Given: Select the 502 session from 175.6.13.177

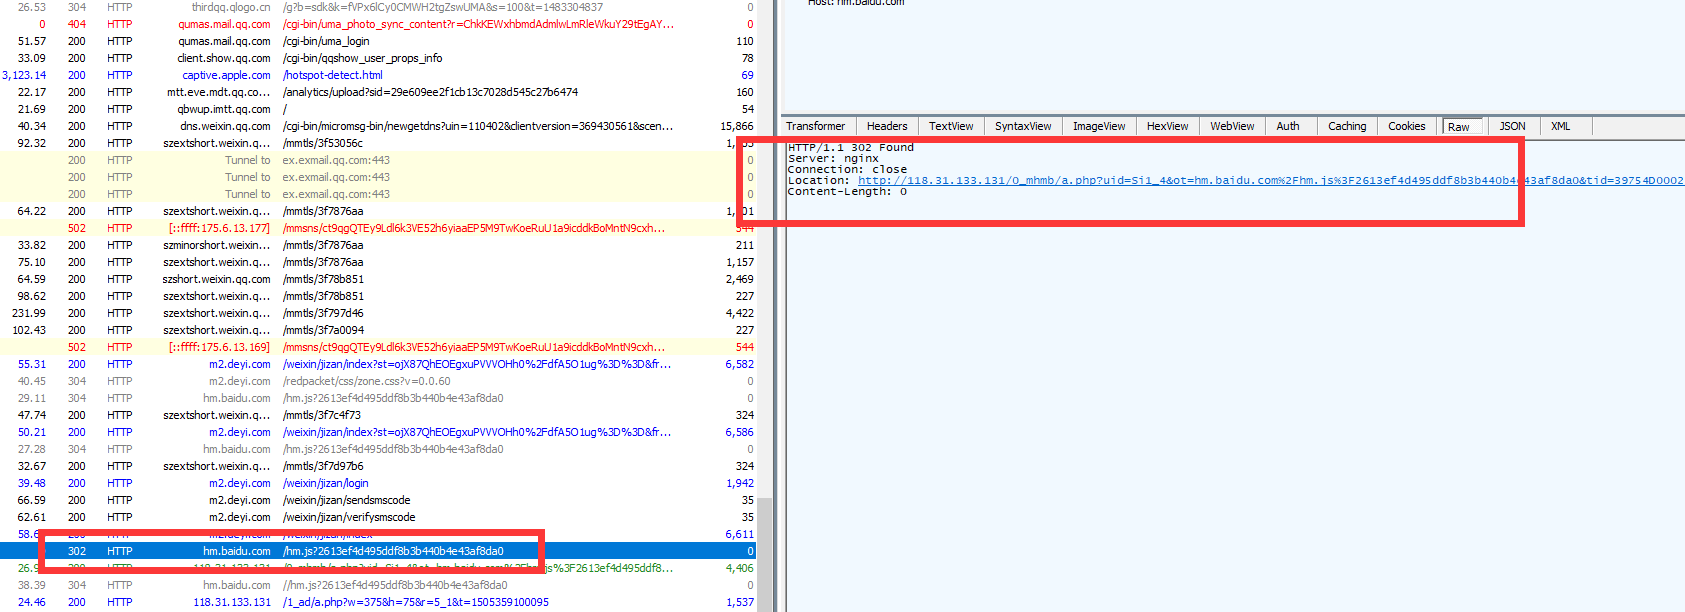Looking at the screenshot, I should pos(378,228).
